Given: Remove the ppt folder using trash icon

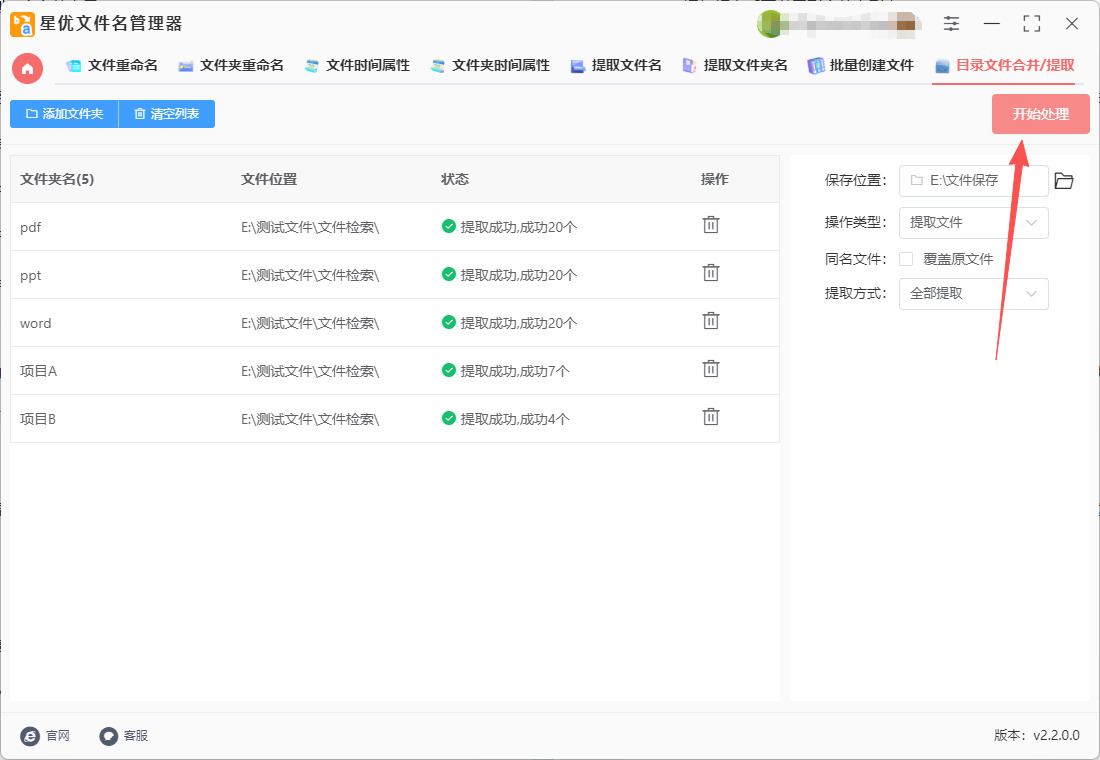Looking at the screenshot, I should coord(711,273).
